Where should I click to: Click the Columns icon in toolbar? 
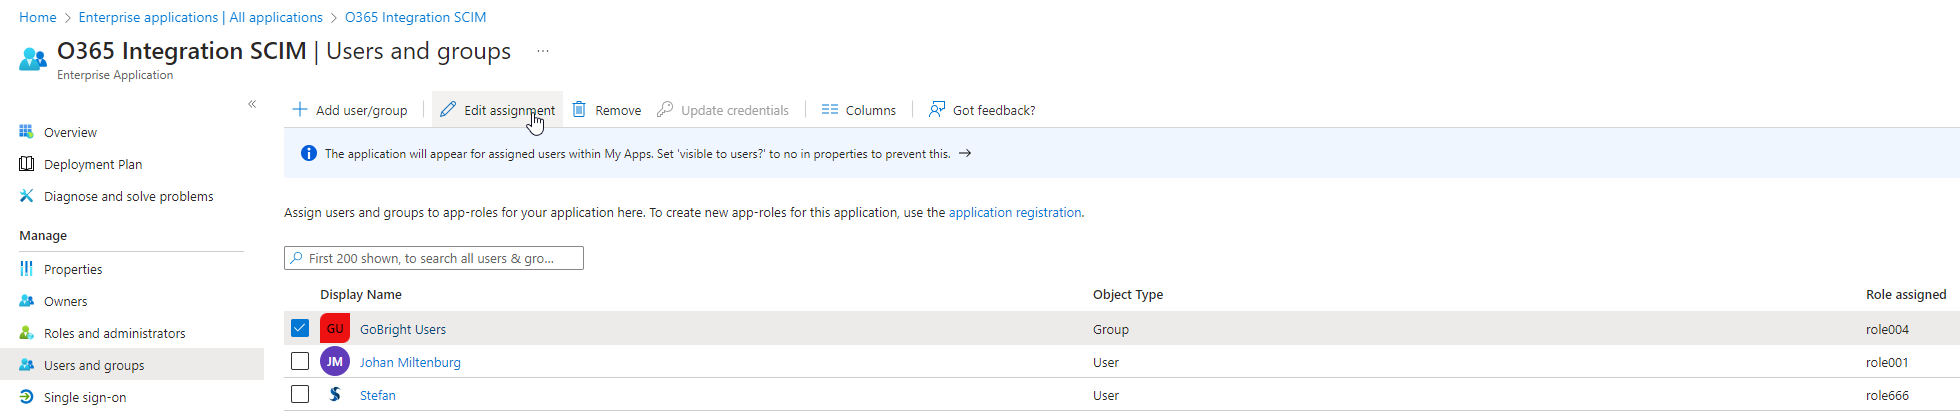(x=830, y=110)
